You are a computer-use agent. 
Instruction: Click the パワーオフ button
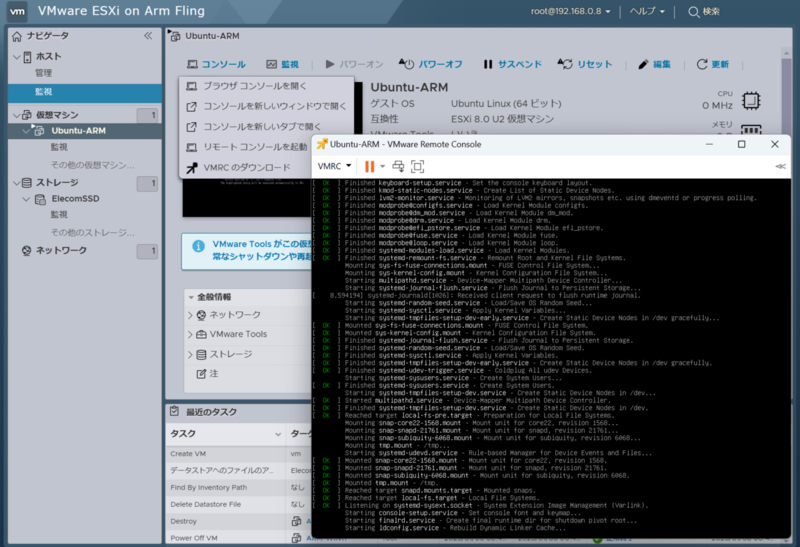[430, 64]
